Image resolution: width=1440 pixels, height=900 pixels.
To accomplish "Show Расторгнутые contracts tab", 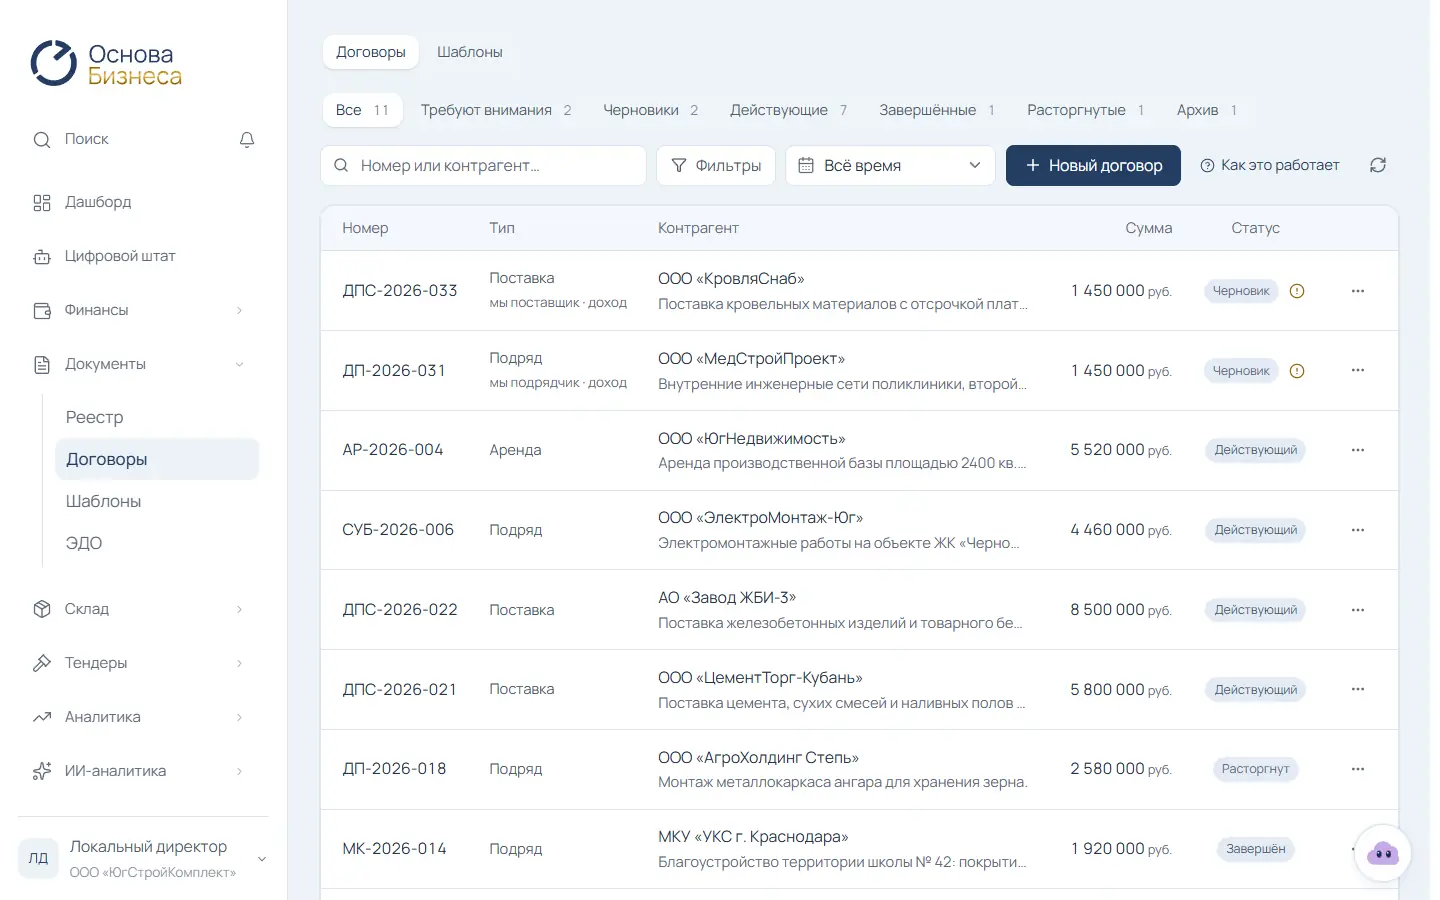I will coord(1085,110).
